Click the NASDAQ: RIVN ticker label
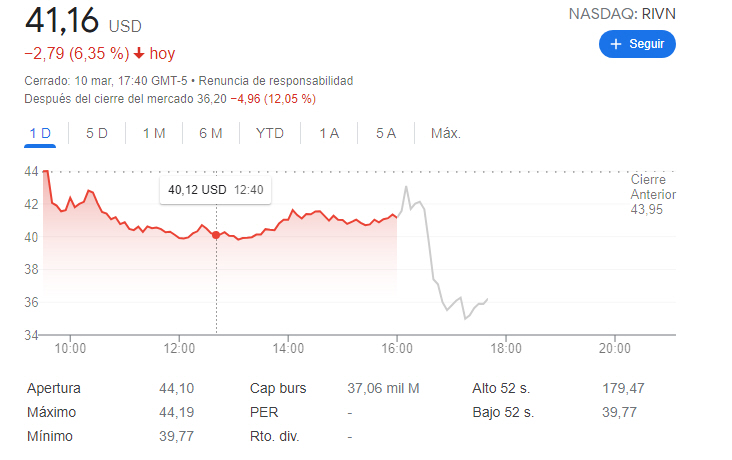The height and width of the screenshot is (460, 732). [x=622, y=14]
